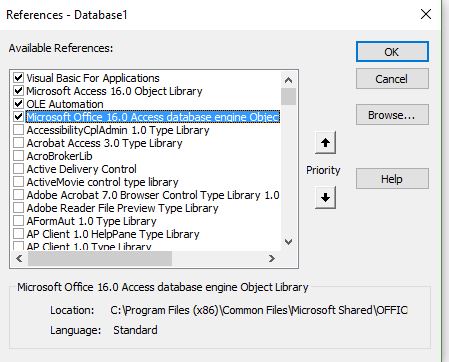Check Acrobat Access 3.0 Type Library
The width and height of the screenshot is (449, 362).
[18, 143]
